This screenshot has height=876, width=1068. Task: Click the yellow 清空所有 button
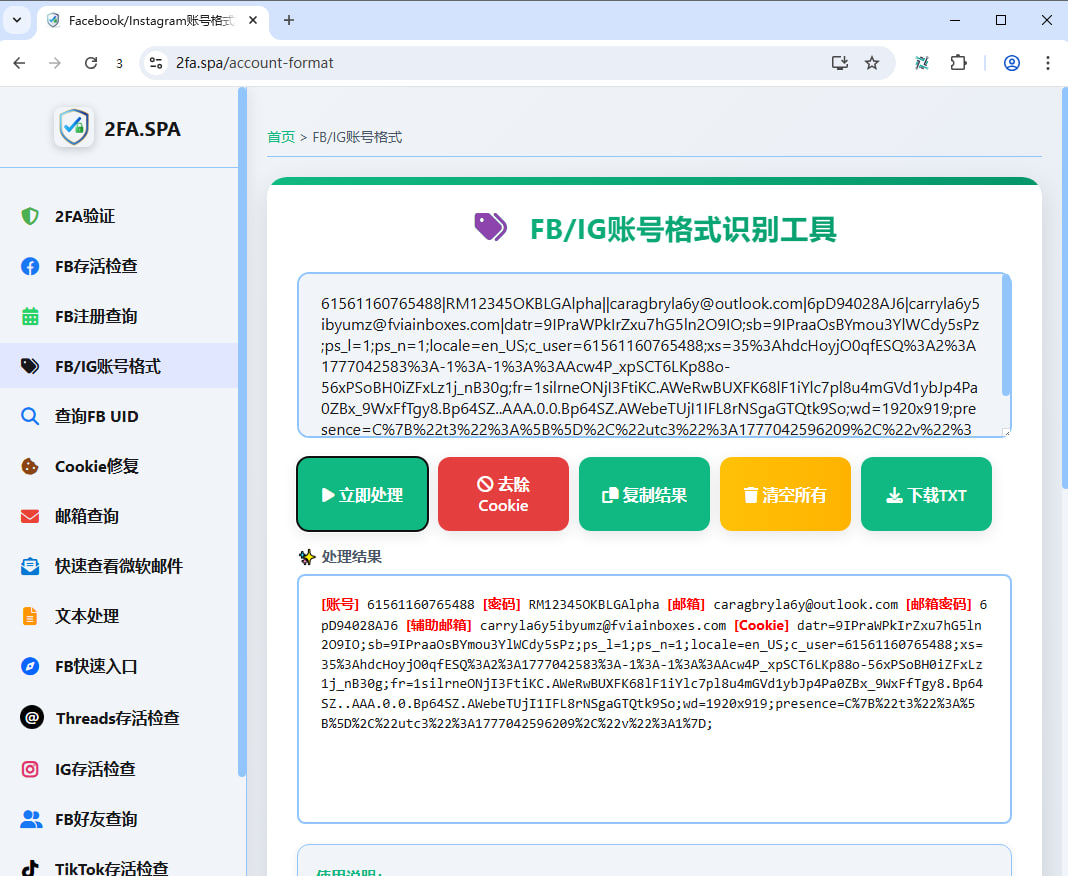click(x=785, y=494)
